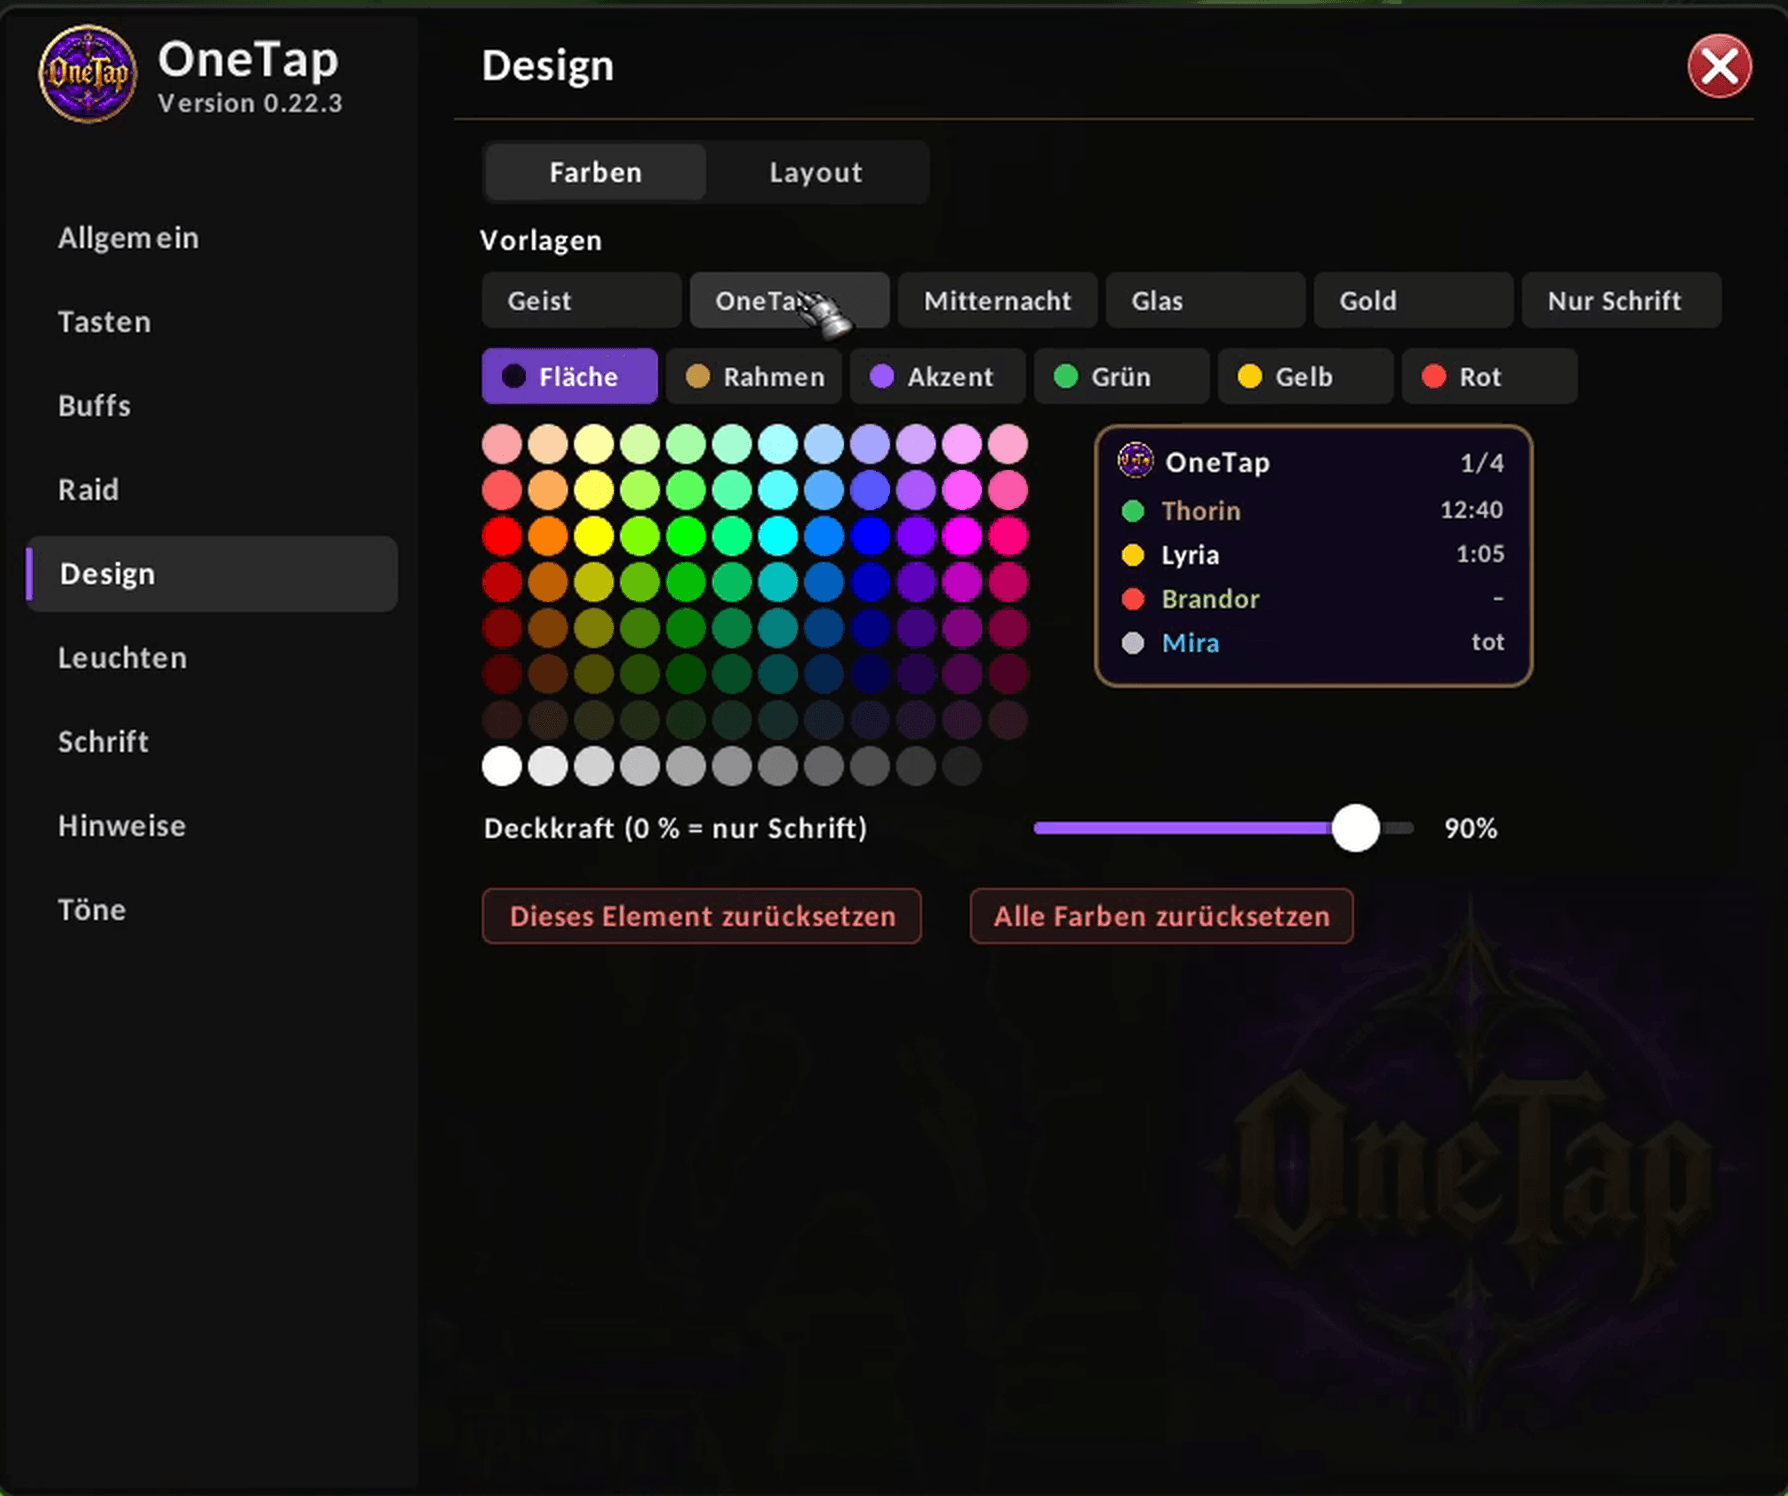
Task: Select the Akzent color element
Action: coord(937,376)
